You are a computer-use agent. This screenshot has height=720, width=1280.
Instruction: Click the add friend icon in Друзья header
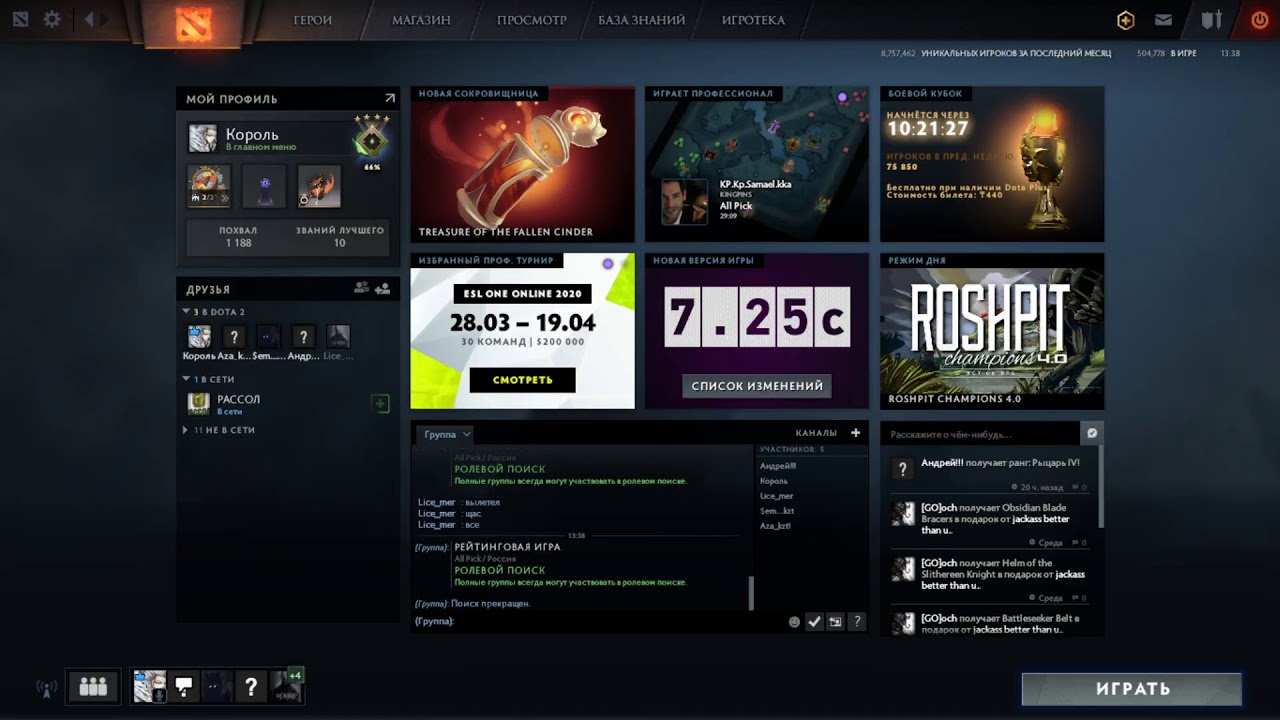[x=383, y=288]
